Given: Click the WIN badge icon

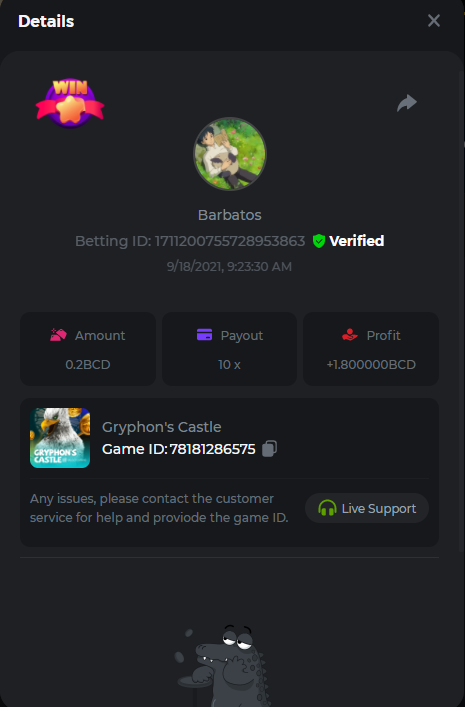Looking at the screenshot, I should point(70,103).
